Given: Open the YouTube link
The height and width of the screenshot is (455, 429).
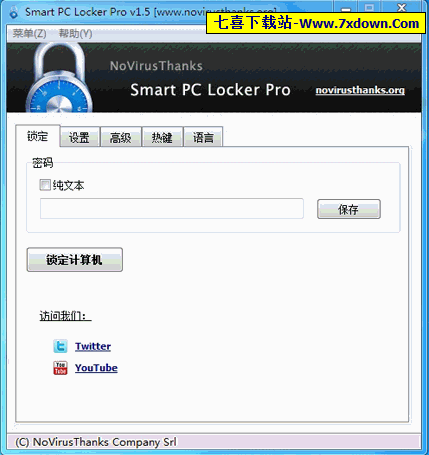Looking at the screenshot, I should [96, 368].
